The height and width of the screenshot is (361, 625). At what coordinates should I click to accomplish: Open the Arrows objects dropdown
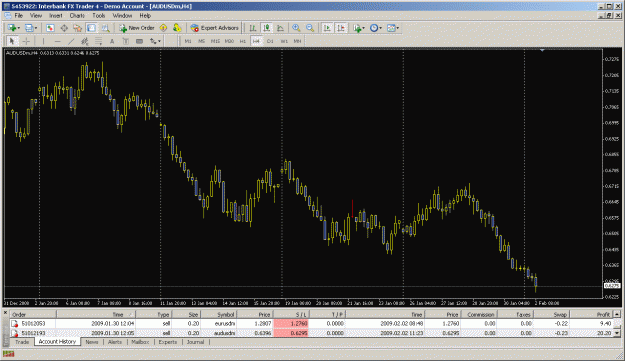click(x=155, y=41)
